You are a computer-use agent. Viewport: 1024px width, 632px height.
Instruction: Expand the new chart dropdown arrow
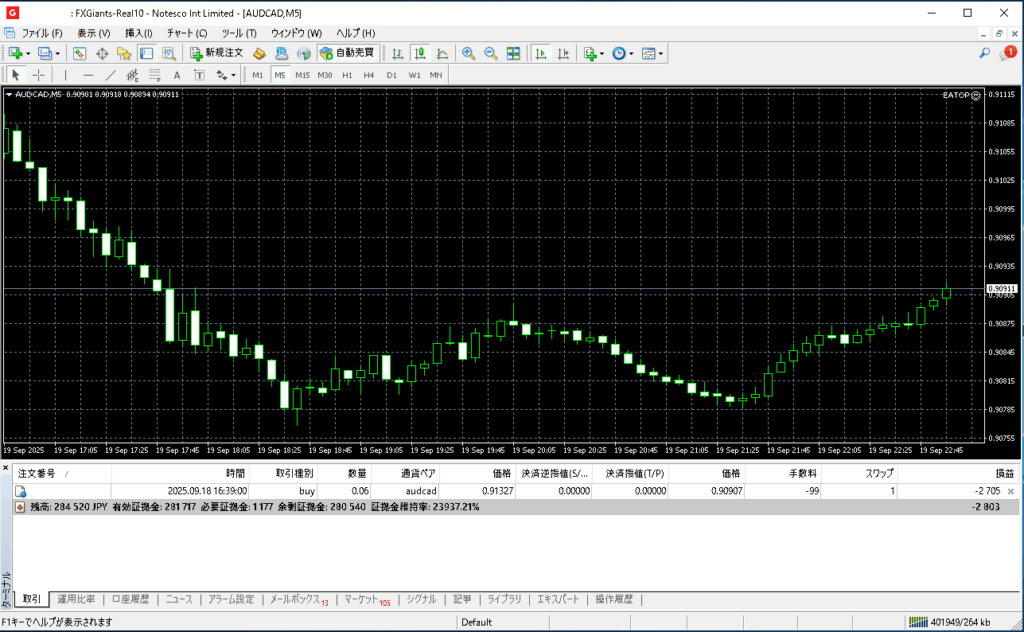29,53
